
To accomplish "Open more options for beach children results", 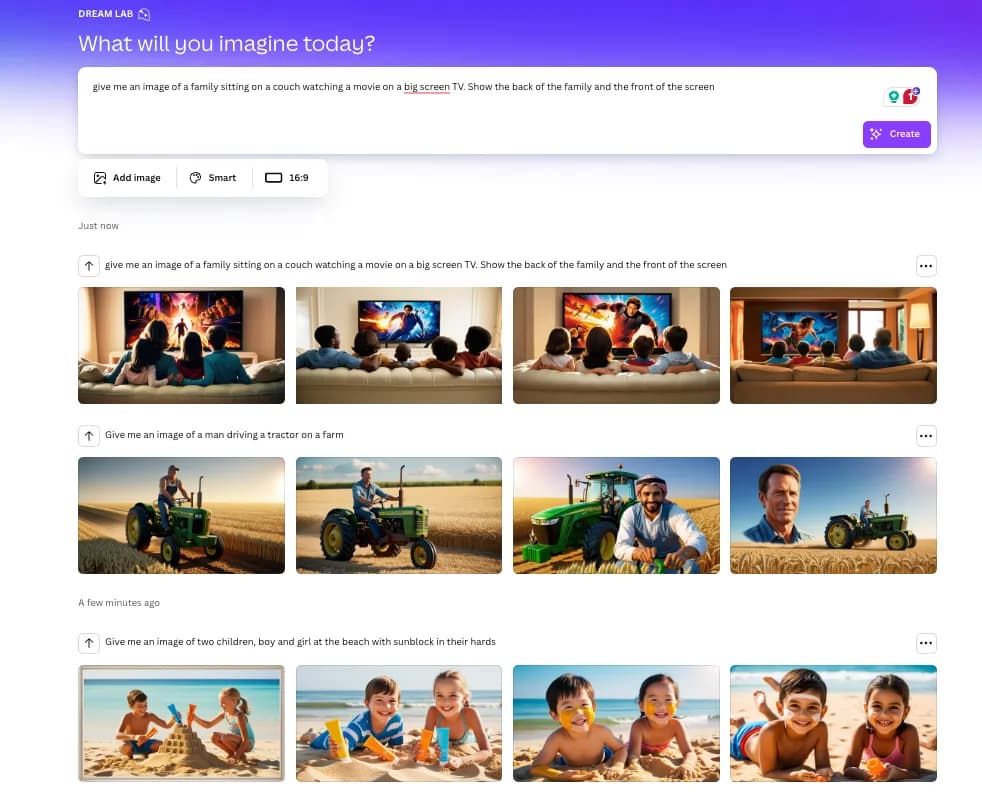I will point(926,643).
